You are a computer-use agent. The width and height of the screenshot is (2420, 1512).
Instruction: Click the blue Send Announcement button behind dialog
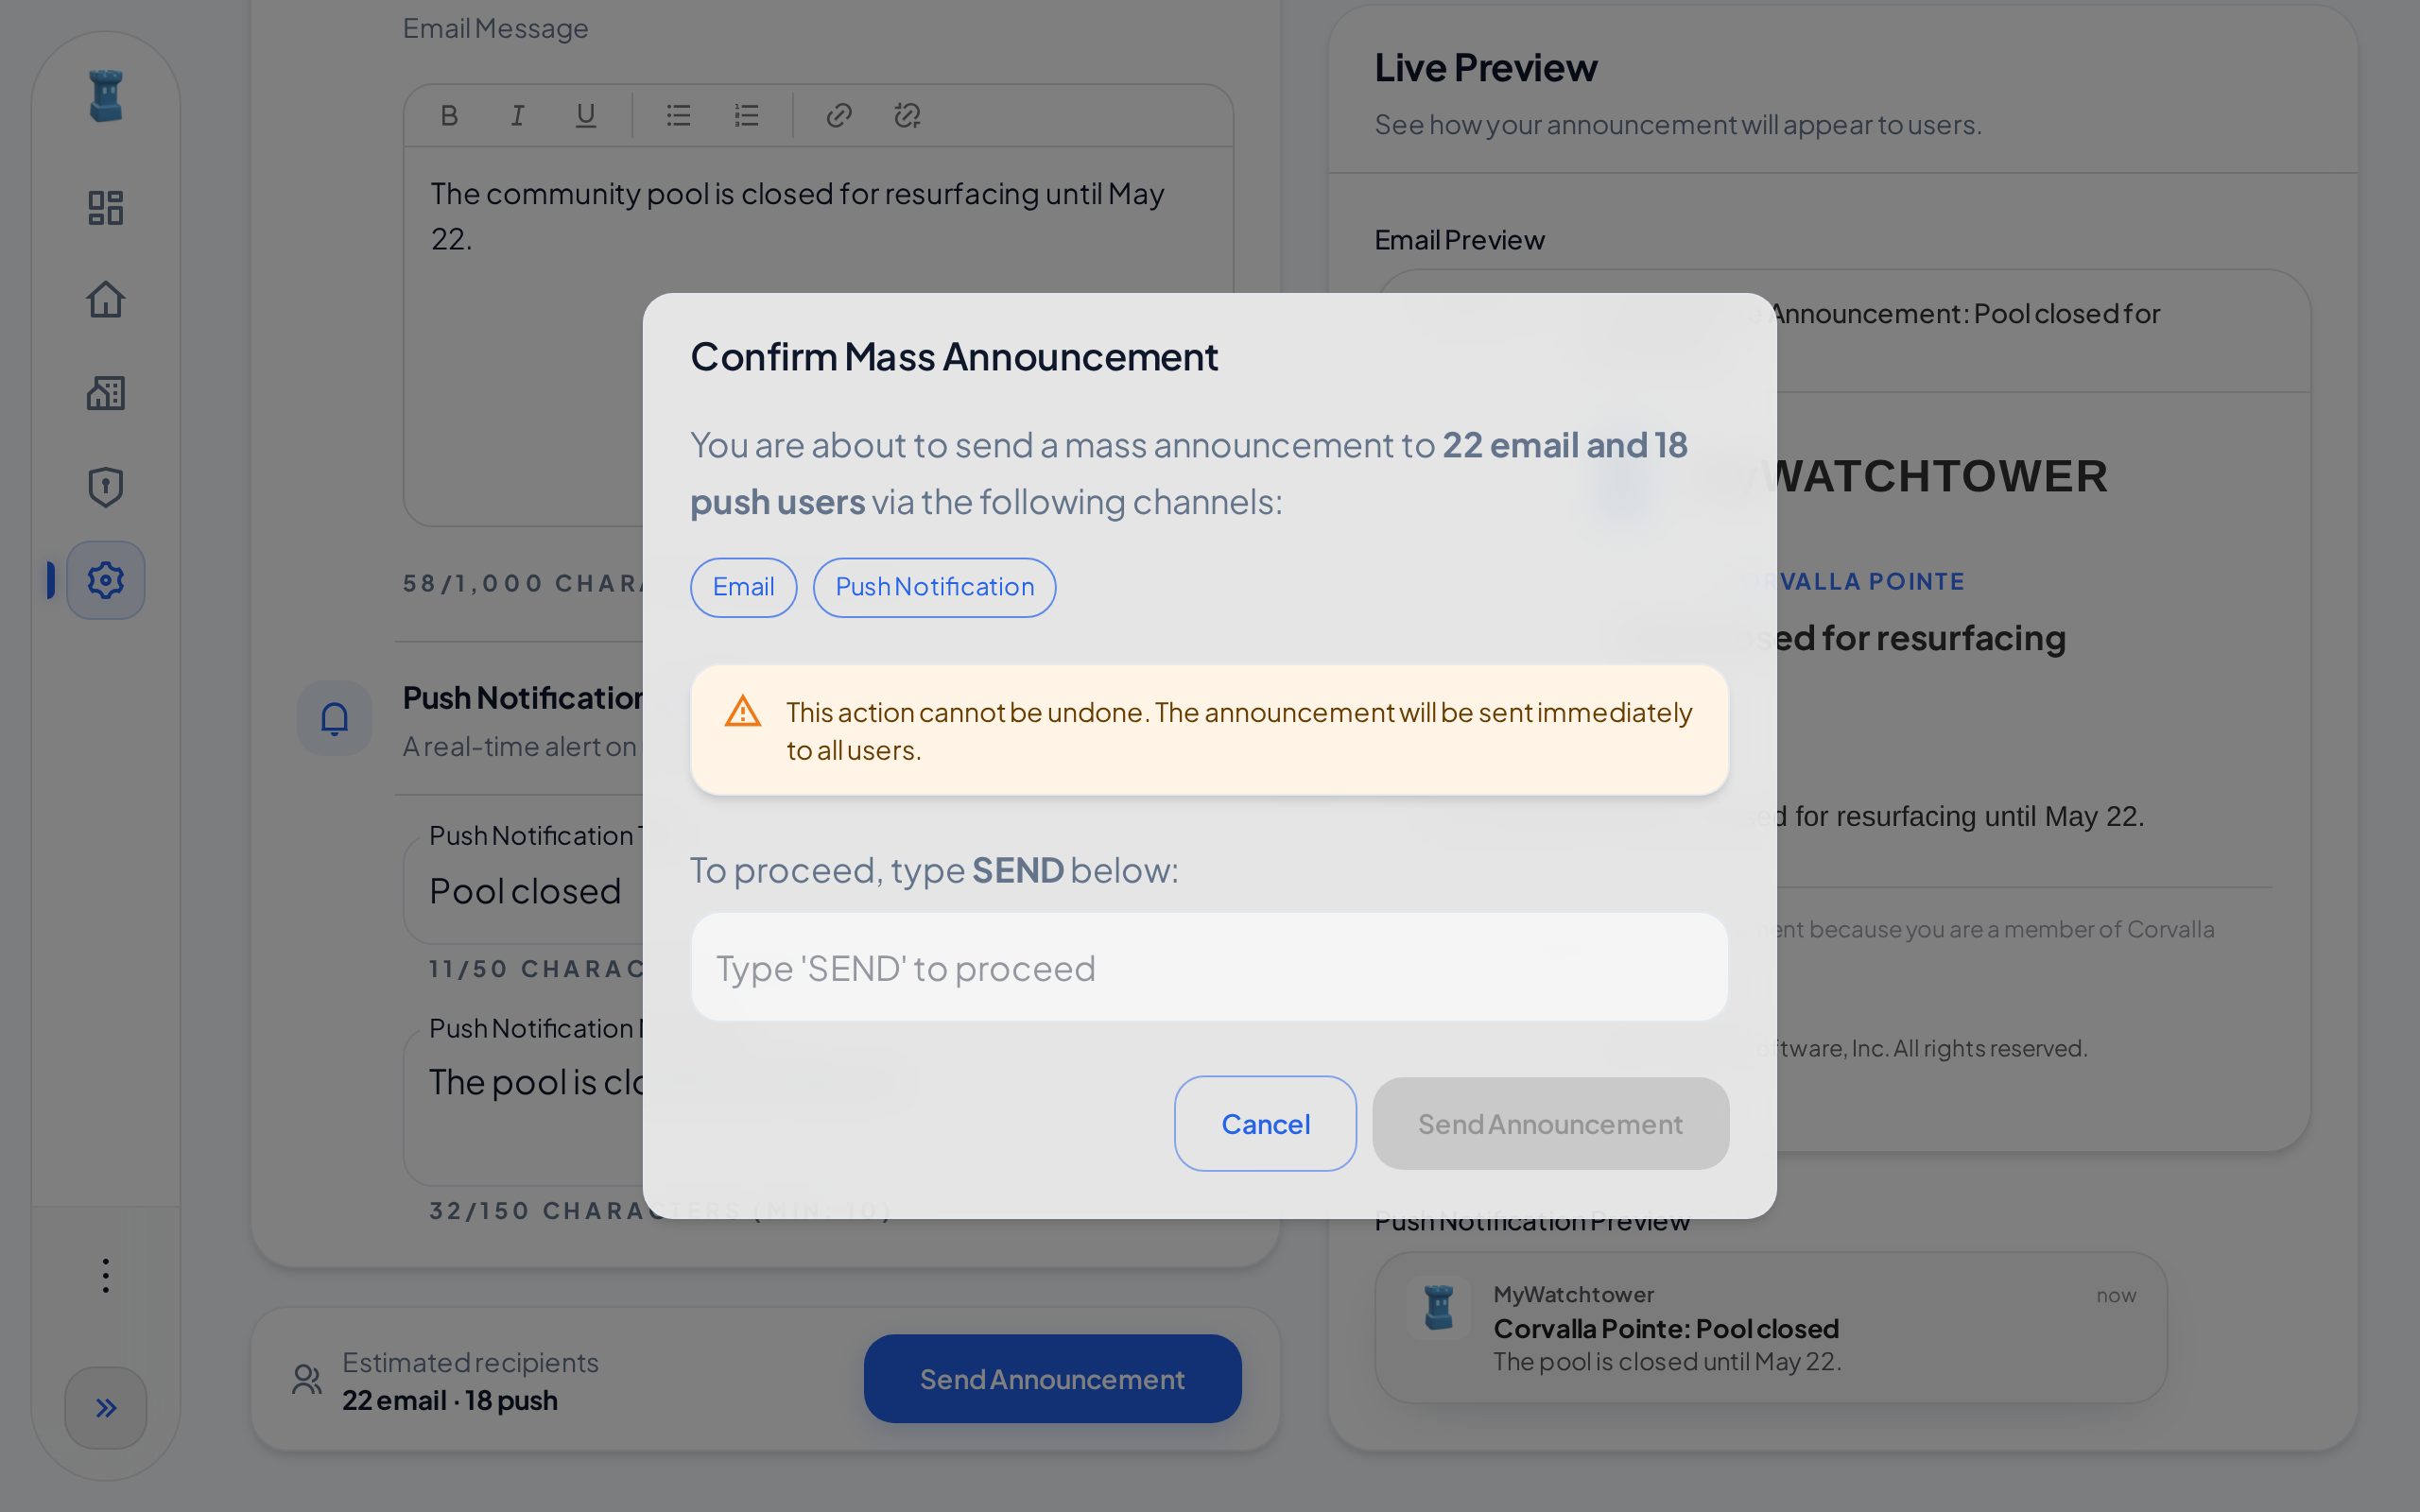click(1052, 1379)
